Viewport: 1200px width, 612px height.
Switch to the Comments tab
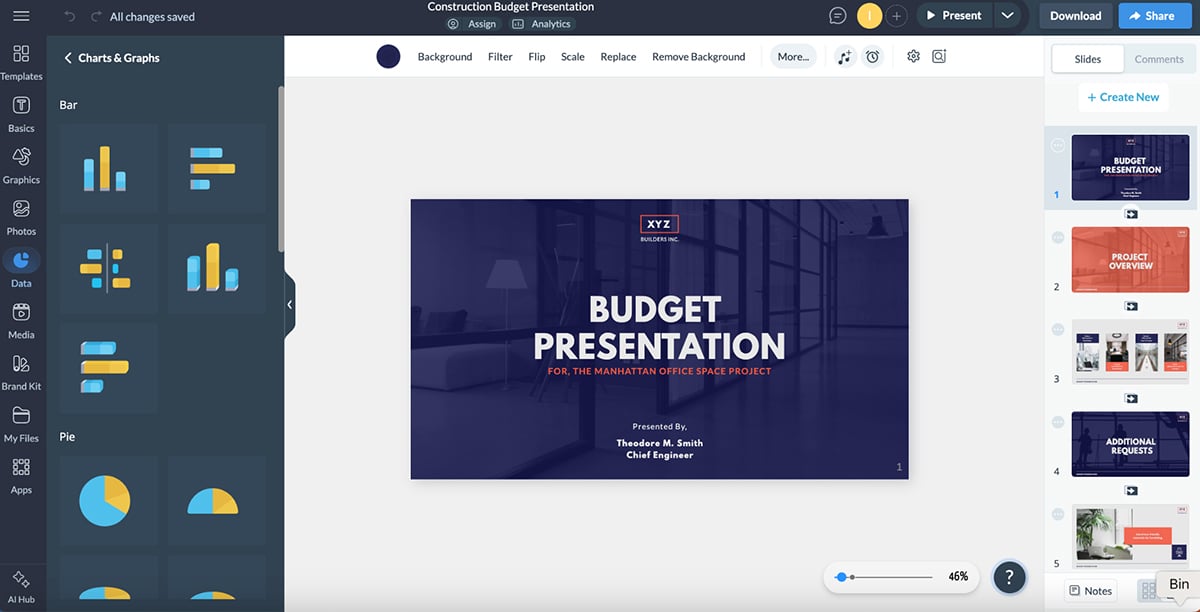(1159, 59)
